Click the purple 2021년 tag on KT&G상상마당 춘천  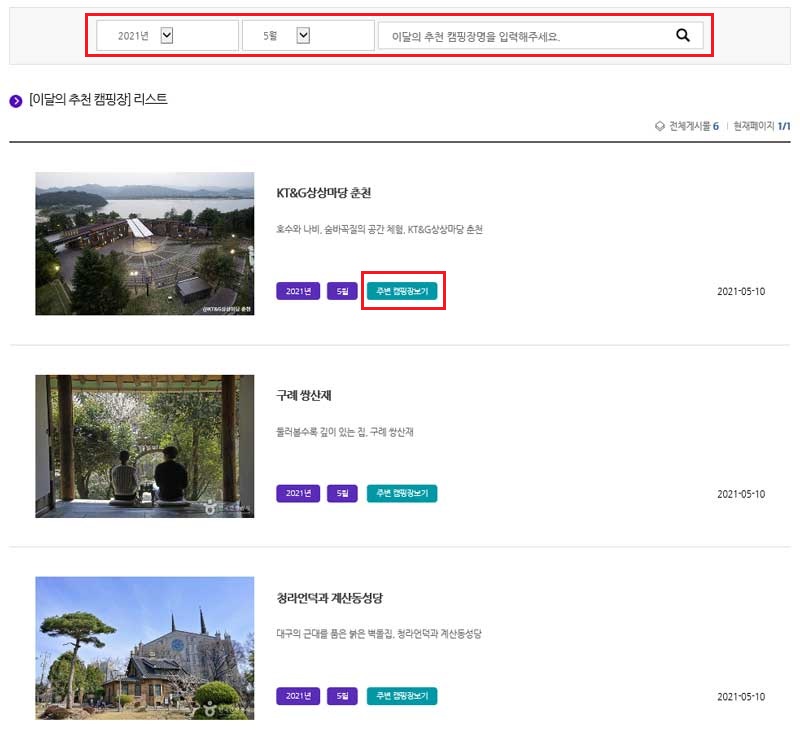[x=297, y=291]
